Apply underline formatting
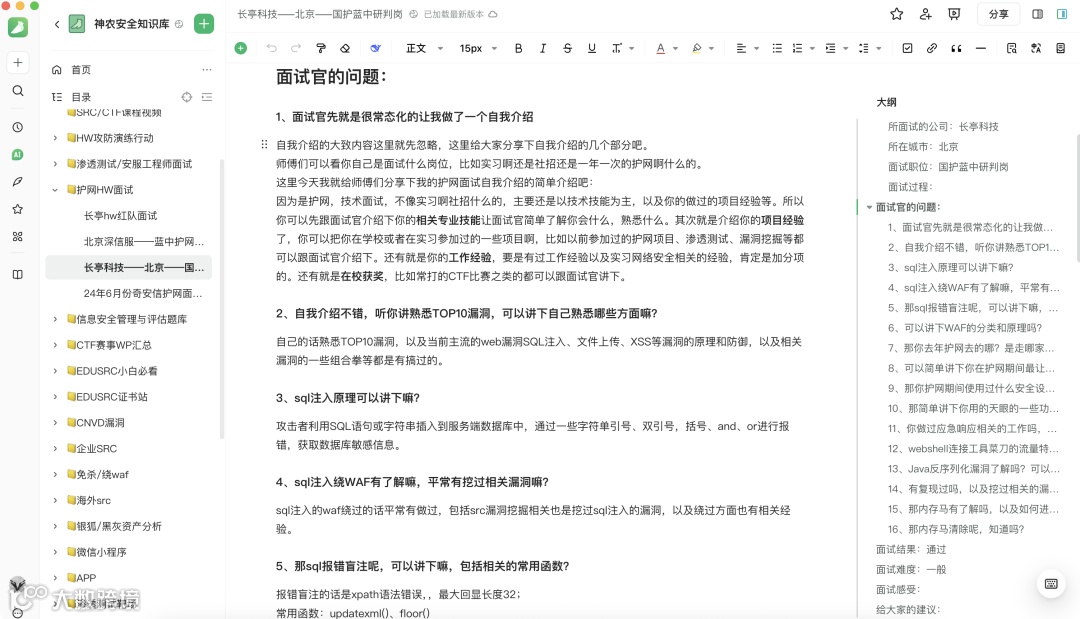The image size is (1080, 619). [x=592, y=48]
